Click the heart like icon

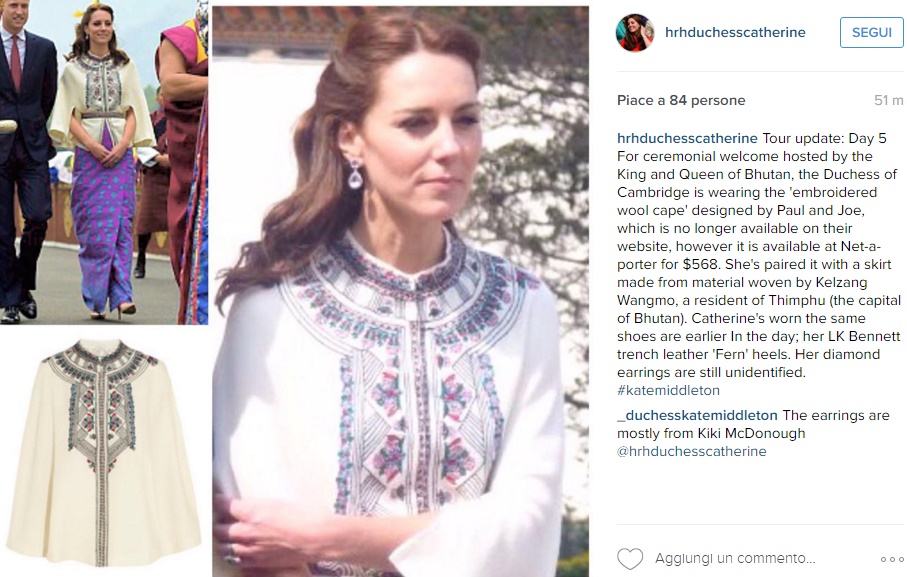tap(630, 559)
